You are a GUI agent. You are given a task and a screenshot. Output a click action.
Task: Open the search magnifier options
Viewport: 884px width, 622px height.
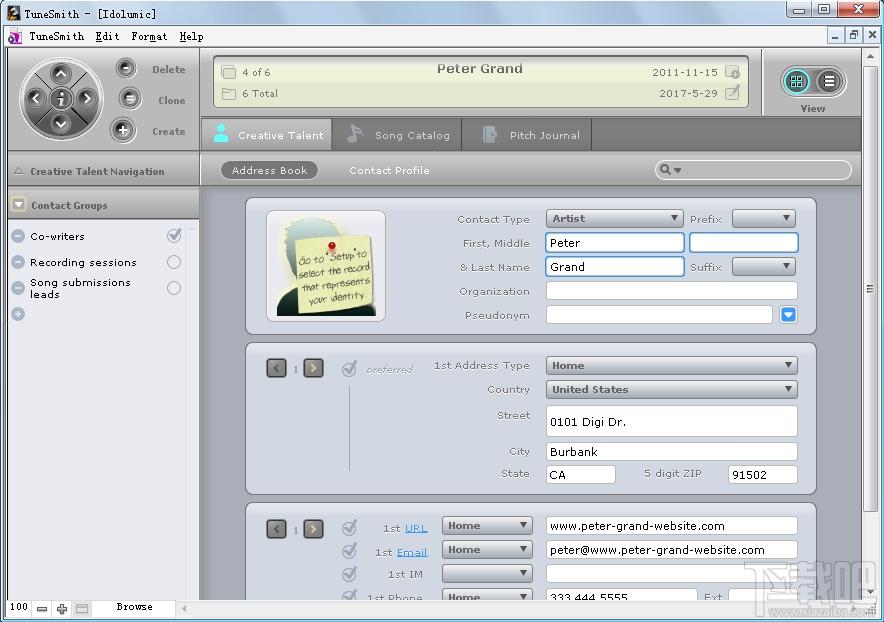pyautogui.click(x=670, y=170)
